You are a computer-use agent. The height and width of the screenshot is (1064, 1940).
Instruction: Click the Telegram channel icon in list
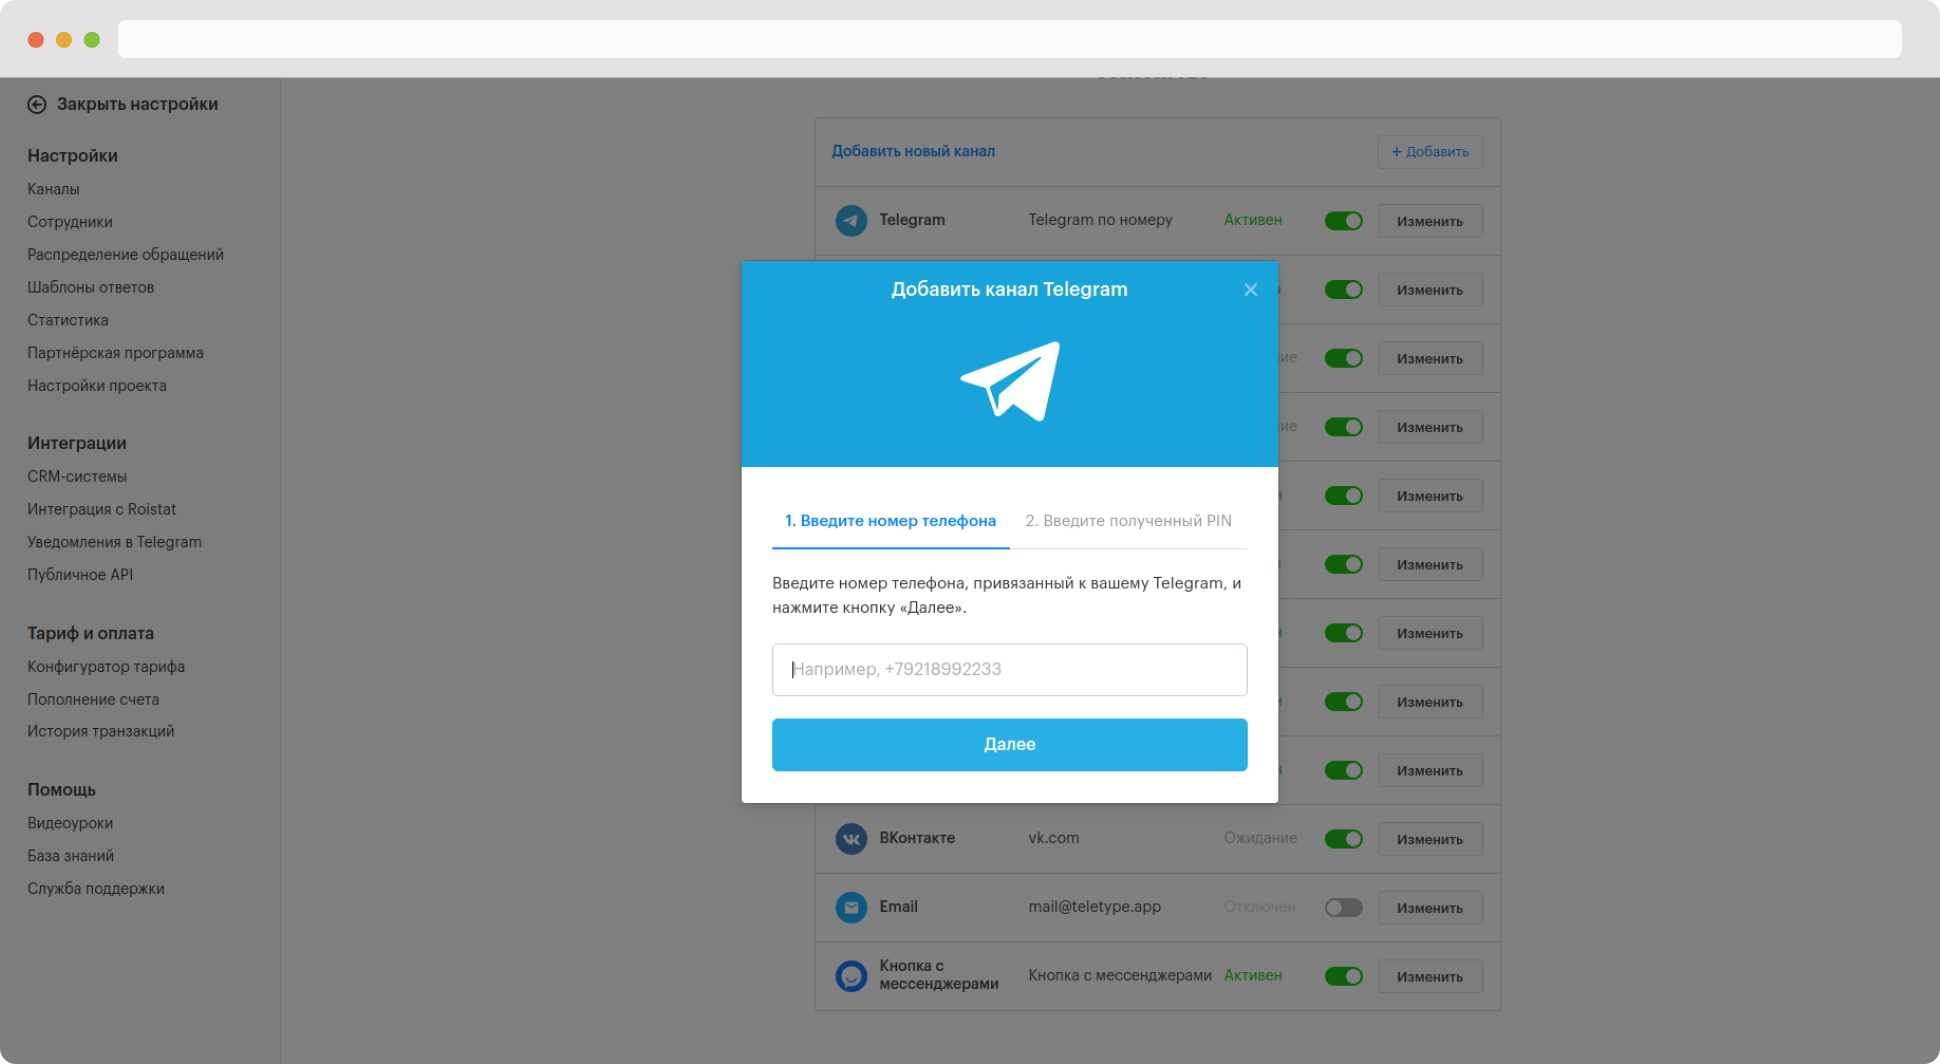click(851, 220)
